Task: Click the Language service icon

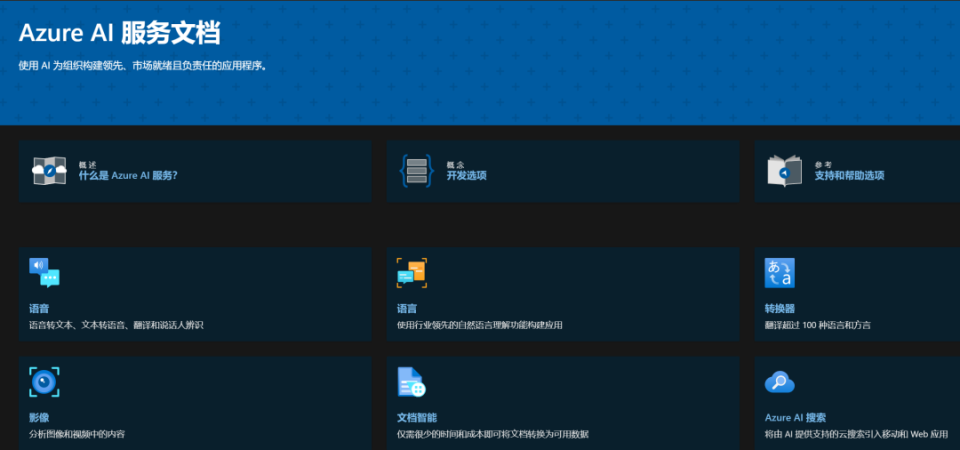Action: 412,273
